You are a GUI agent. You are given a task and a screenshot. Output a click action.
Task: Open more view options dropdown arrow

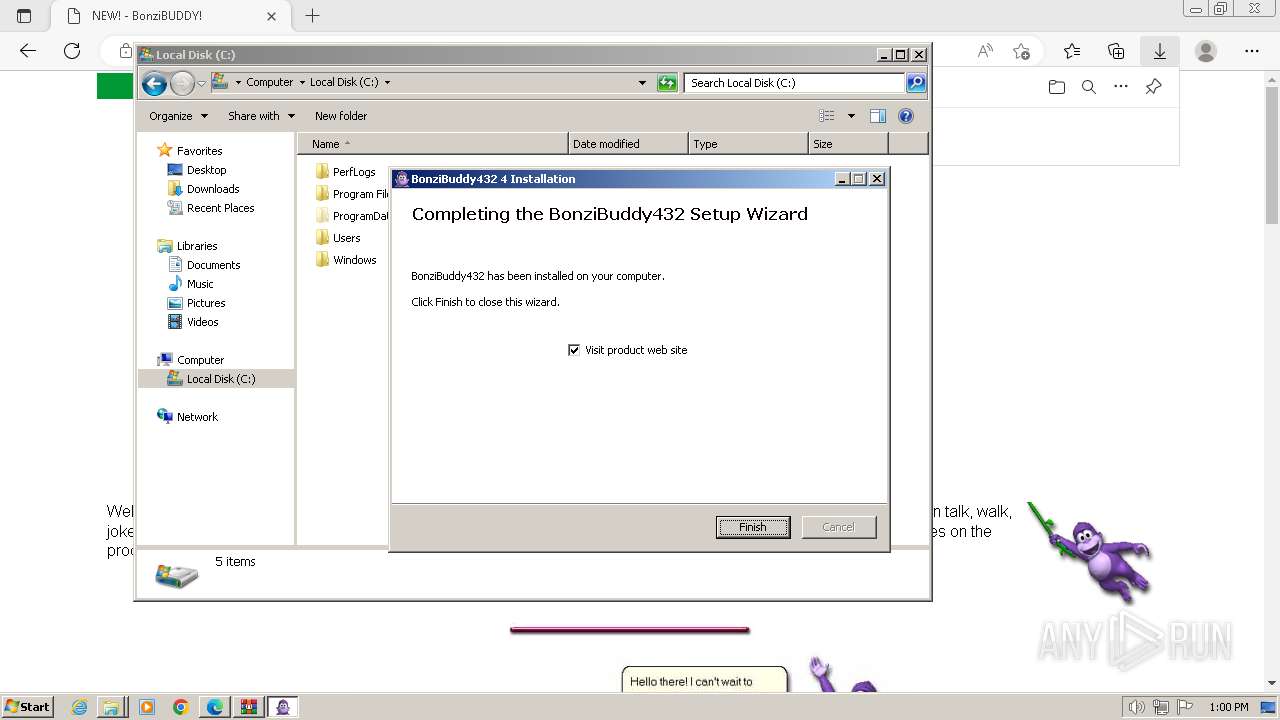point(851,116)
